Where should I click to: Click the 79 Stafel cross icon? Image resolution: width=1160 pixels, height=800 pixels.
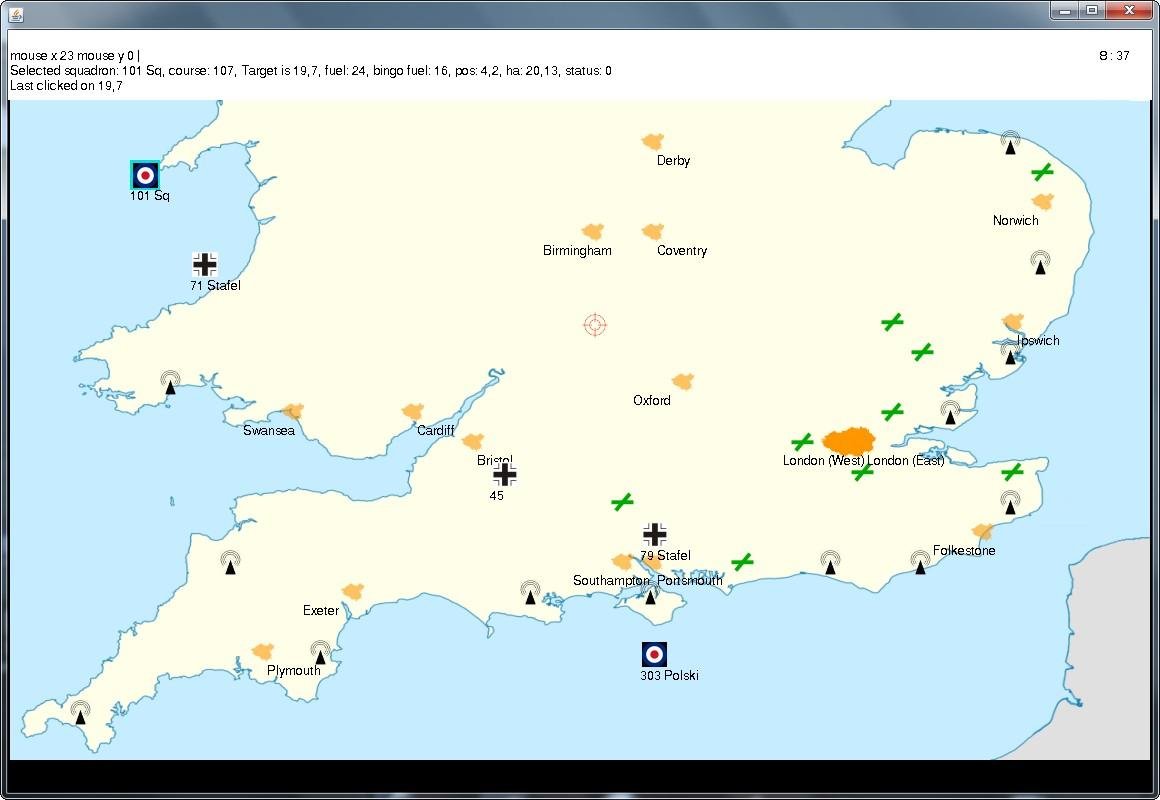[655, 535]
